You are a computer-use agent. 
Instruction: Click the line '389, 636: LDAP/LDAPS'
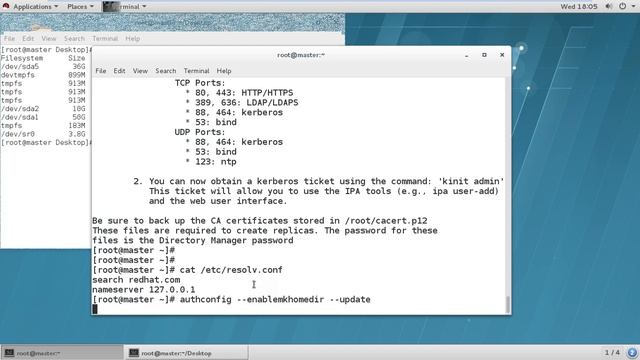pos(247,103)
